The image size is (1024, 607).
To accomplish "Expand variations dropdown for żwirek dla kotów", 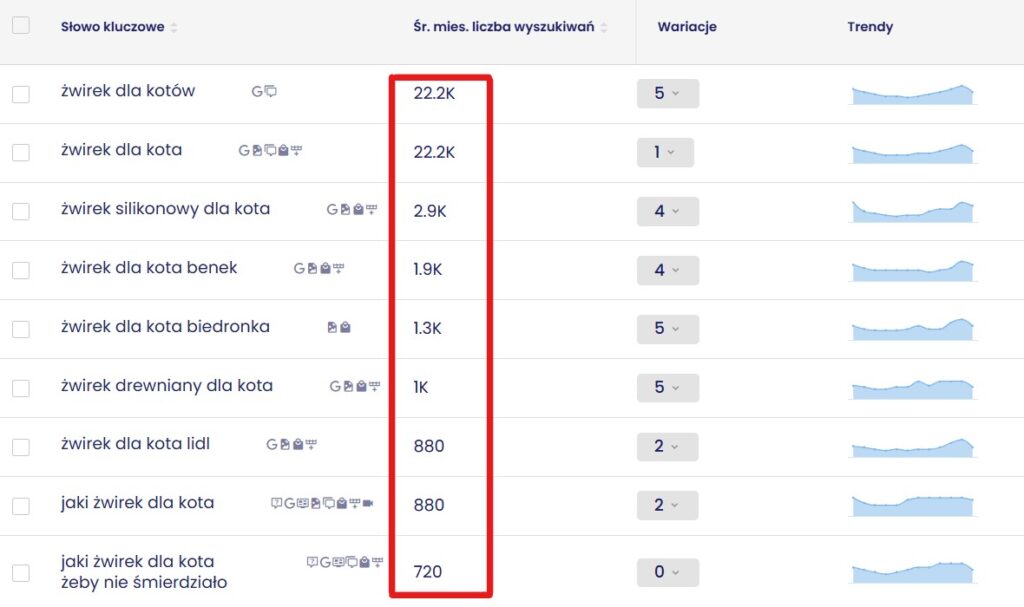I will [667, 93].
